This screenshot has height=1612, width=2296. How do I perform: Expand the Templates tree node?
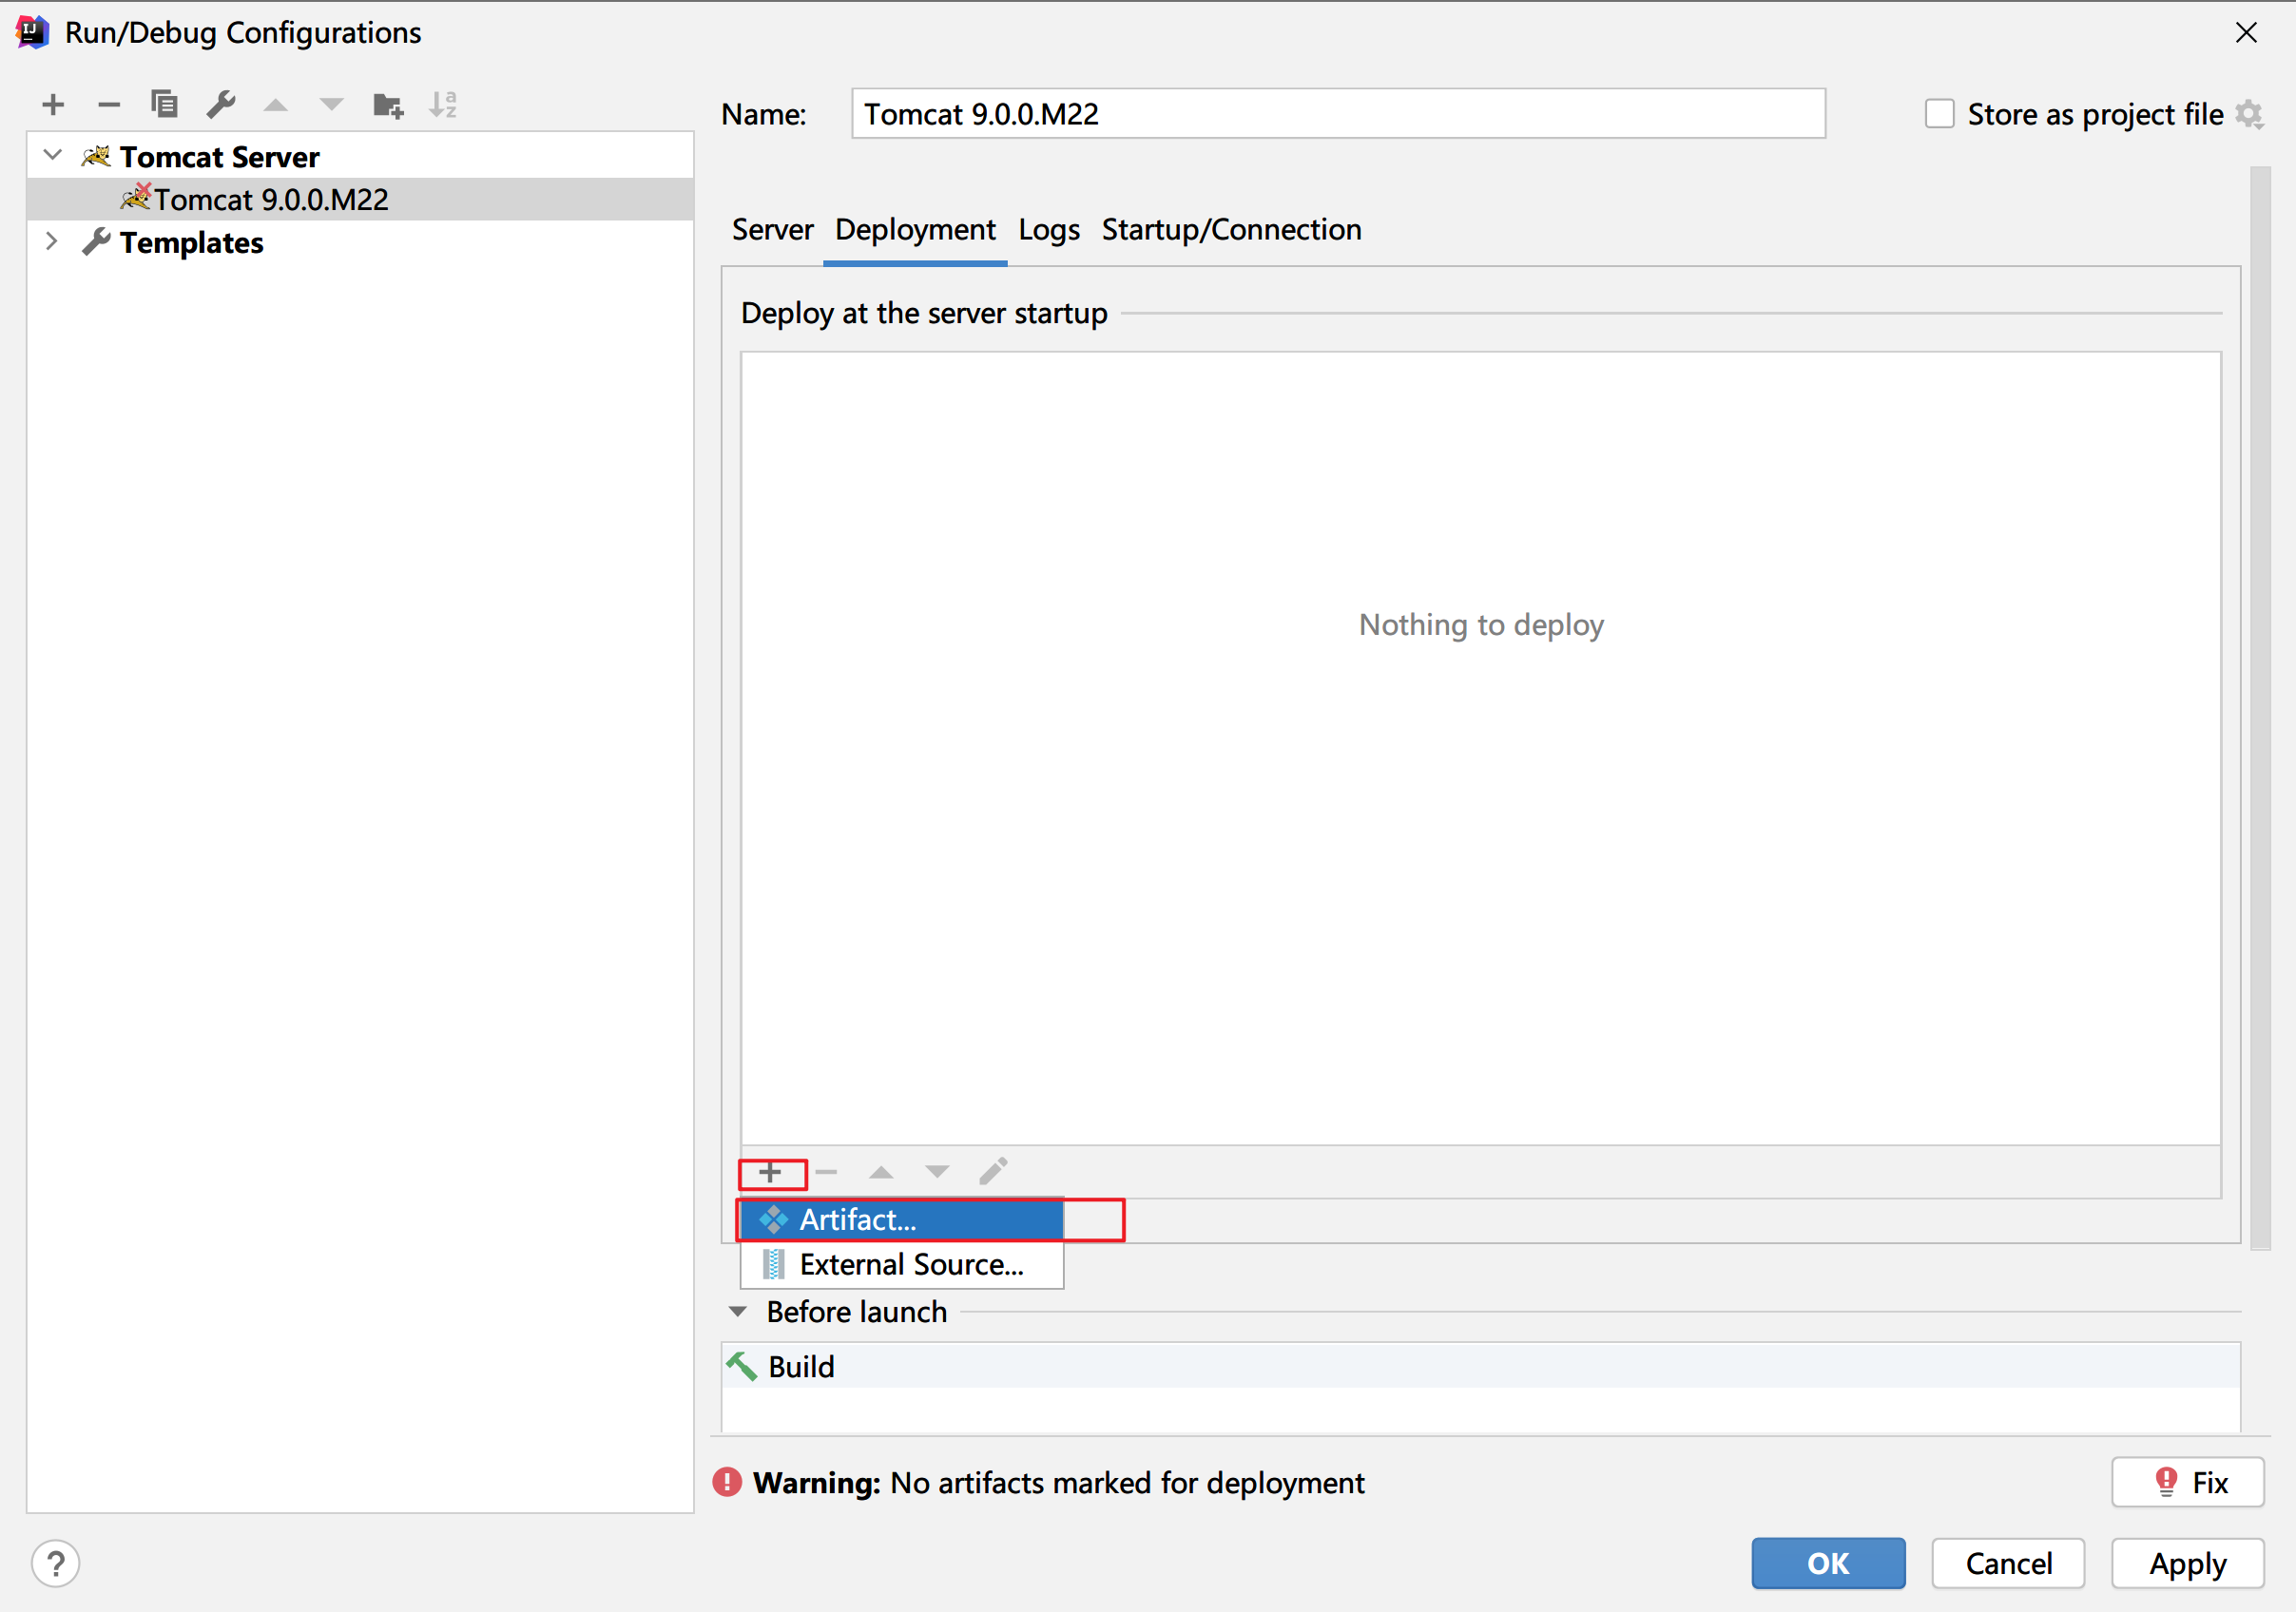[52, 242]
